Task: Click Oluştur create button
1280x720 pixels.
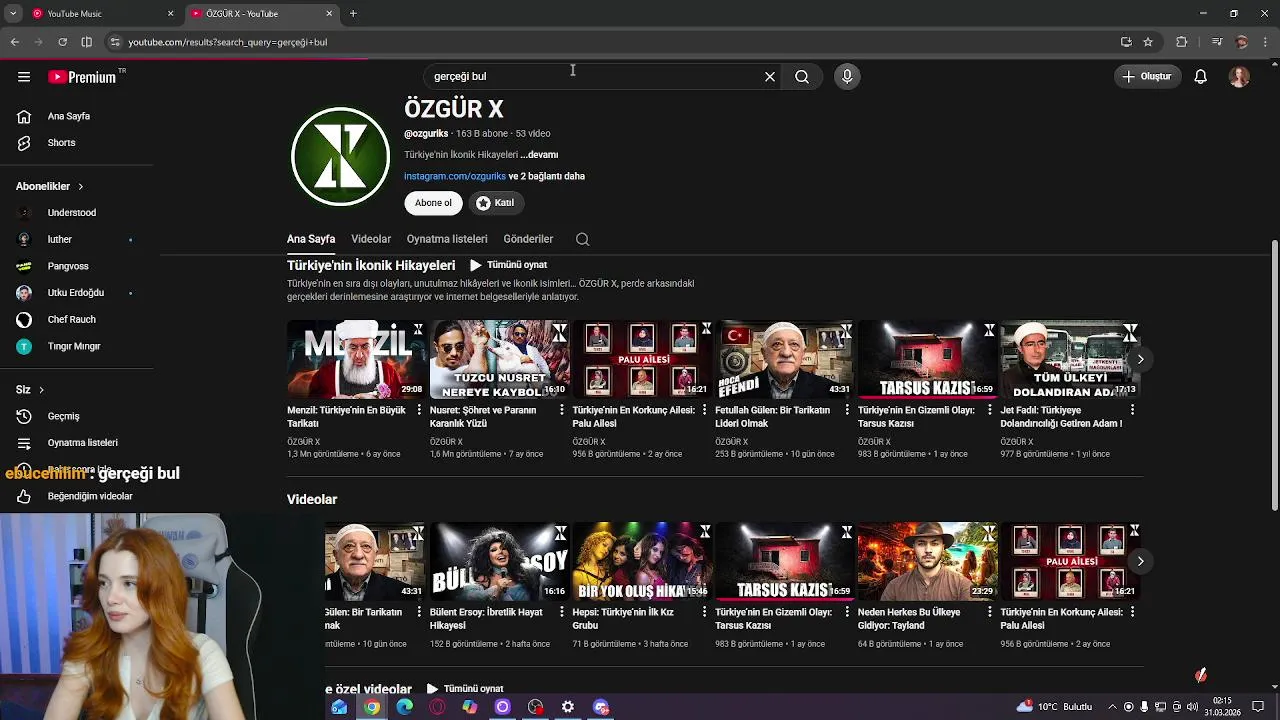Action: 1146,77
